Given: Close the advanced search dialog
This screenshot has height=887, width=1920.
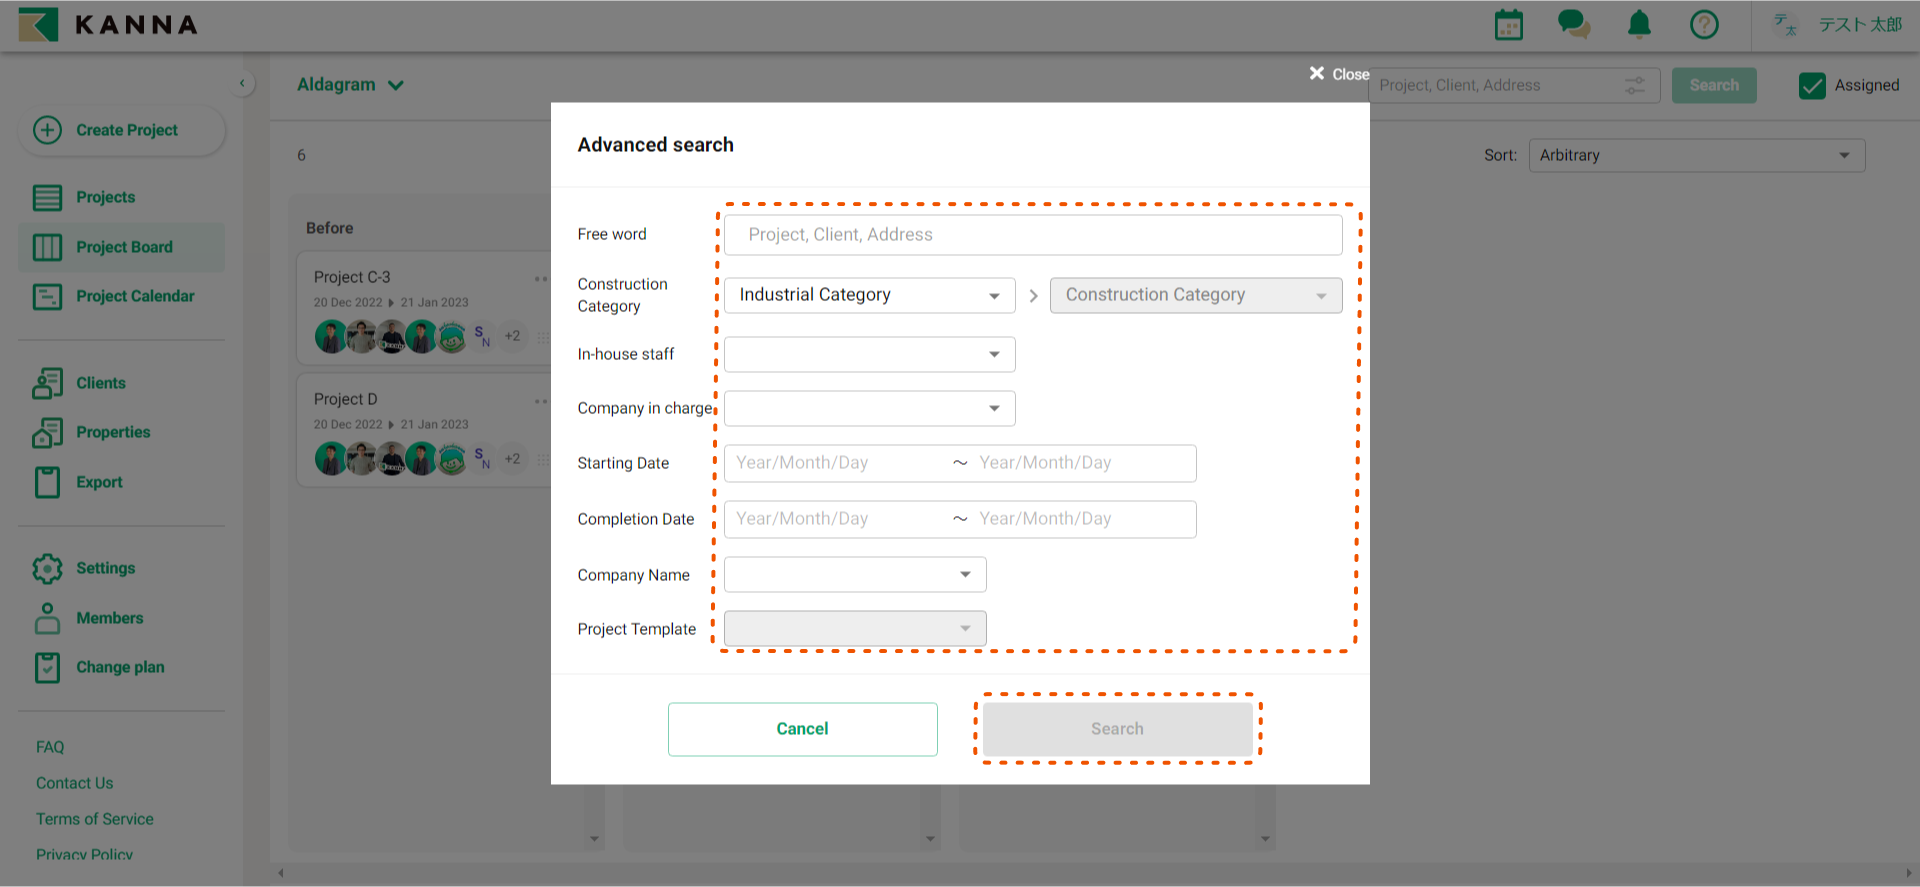Looking at the screenshot, I should point(1338,74).
